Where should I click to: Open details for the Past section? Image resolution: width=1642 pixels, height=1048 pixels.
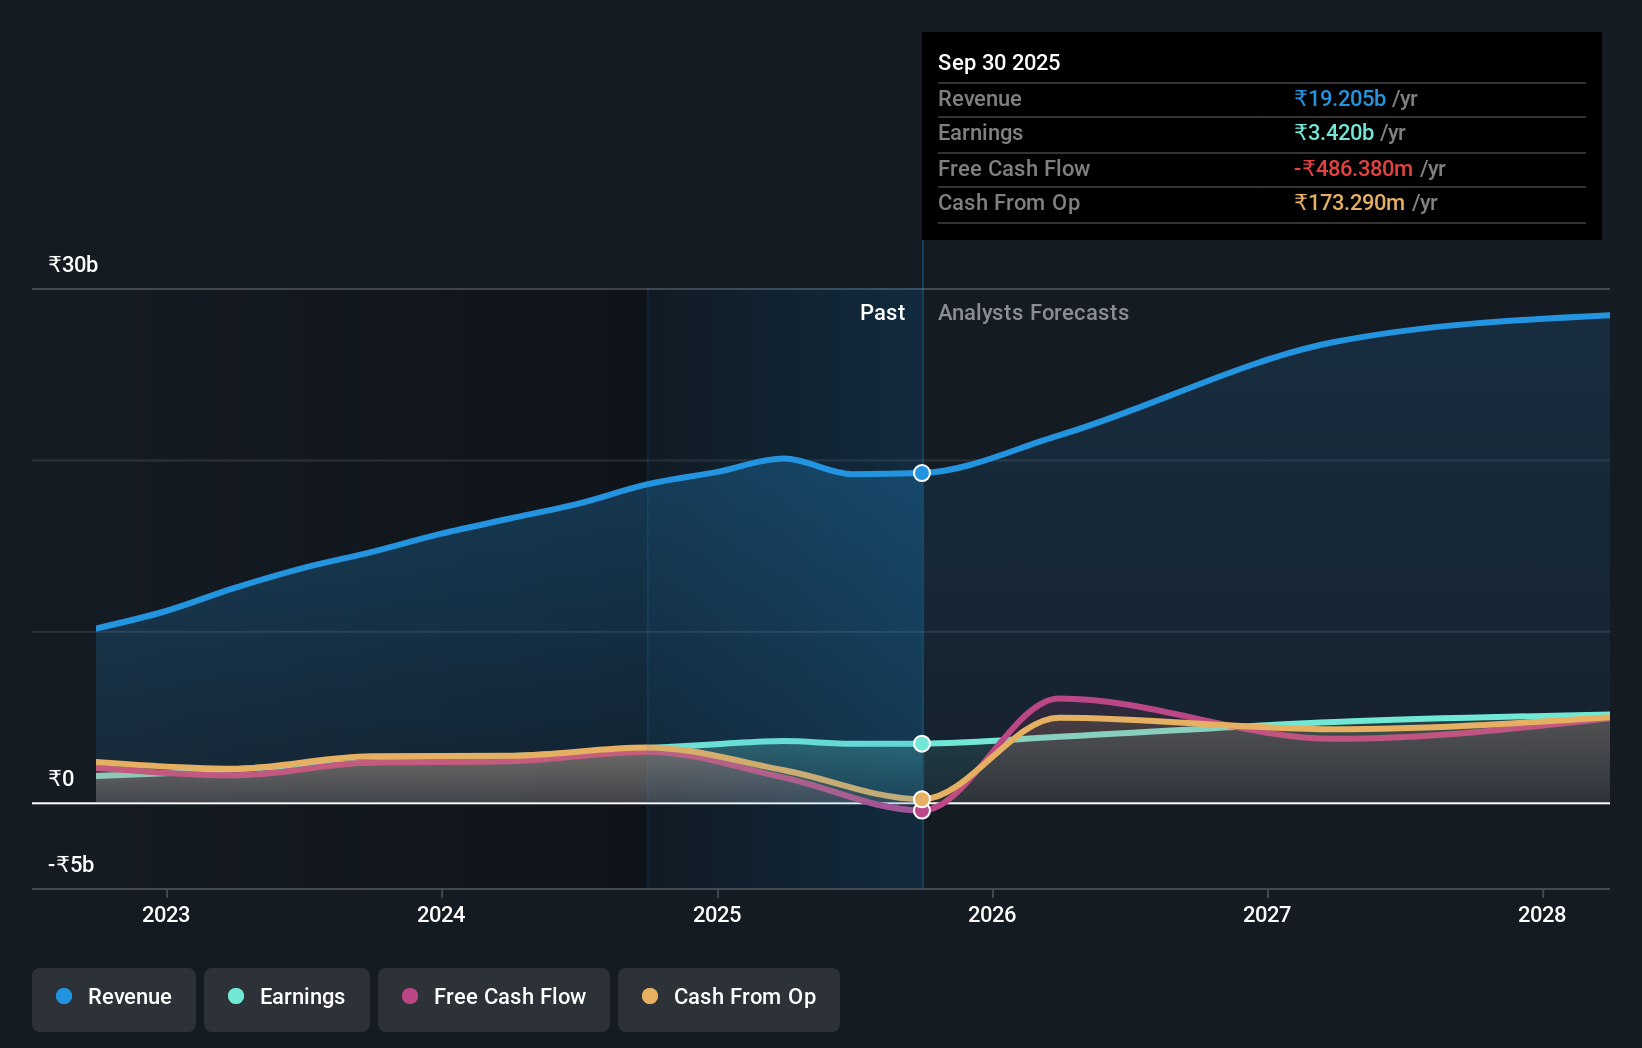[882, 313]
